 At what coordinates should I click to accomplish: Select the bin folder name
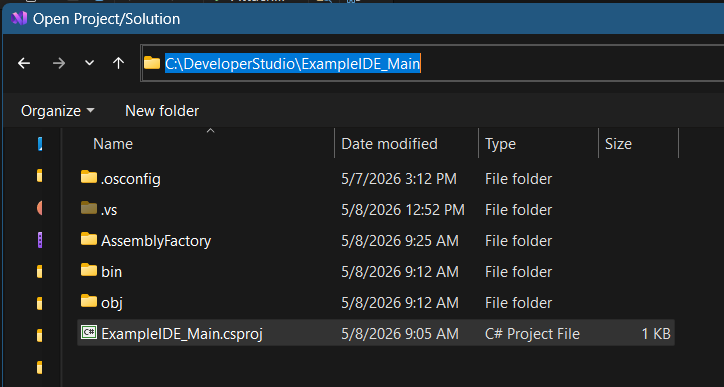(x=111, y=272)
